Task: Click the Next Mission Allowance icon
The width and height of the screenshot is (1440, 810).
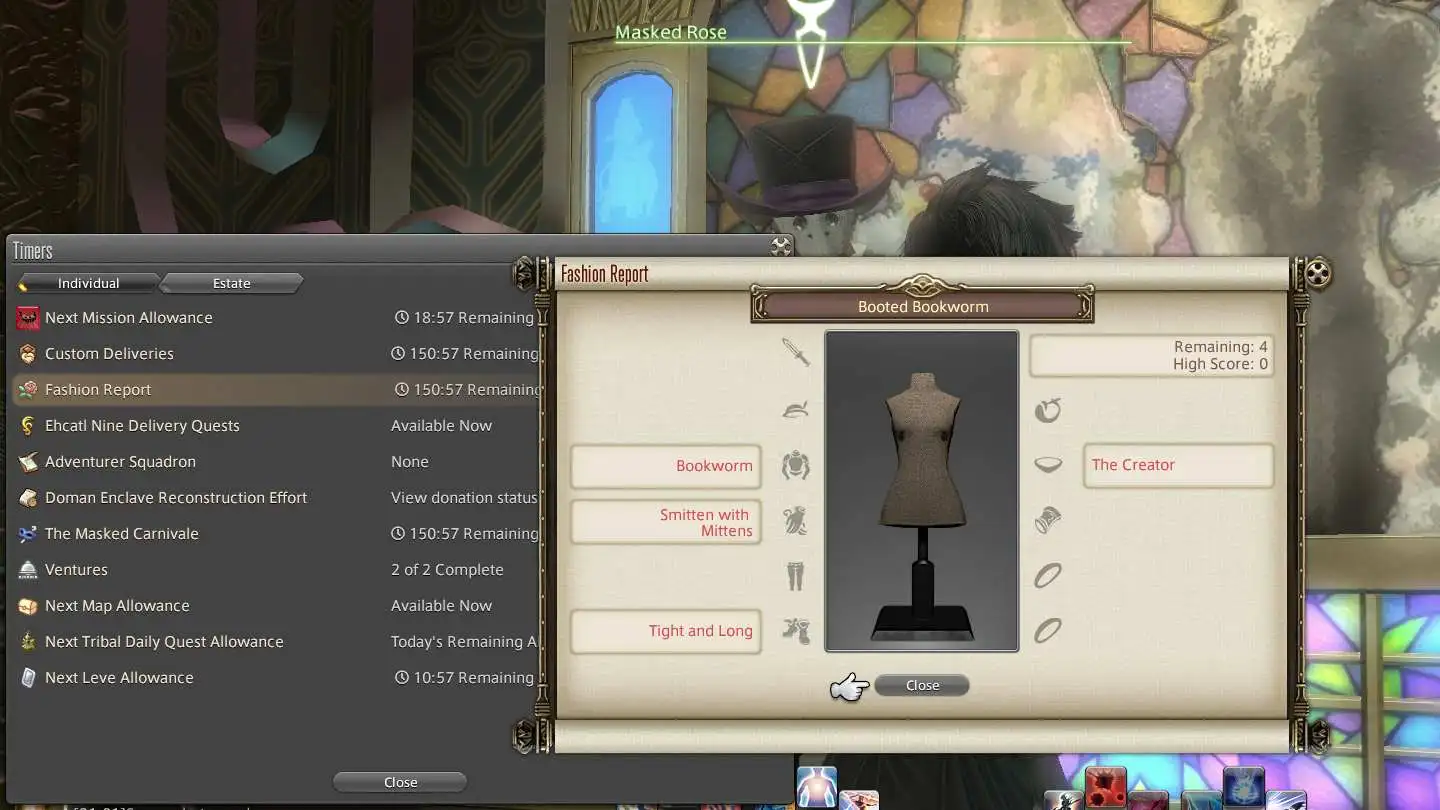Action: click(28, 318)
